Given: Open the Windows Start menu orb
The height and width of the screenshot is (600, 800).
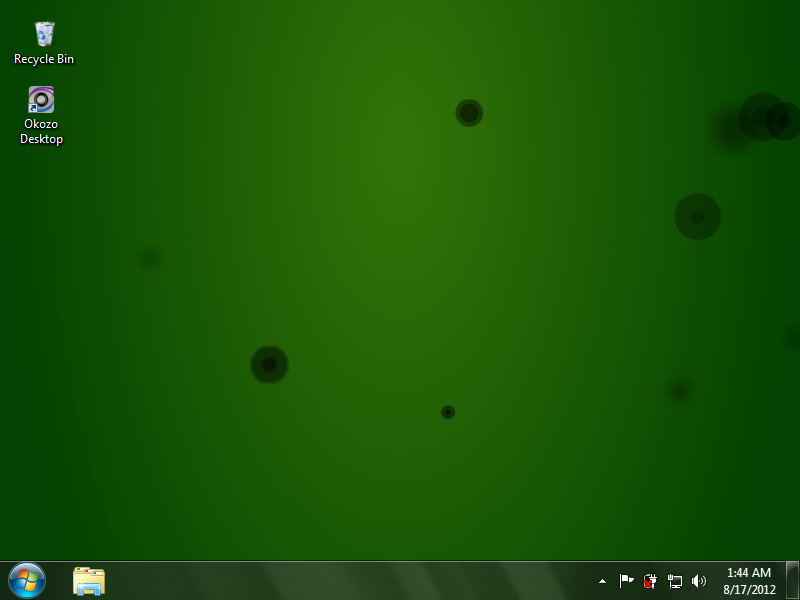Looking at the screenshot, I should point(27,581).
